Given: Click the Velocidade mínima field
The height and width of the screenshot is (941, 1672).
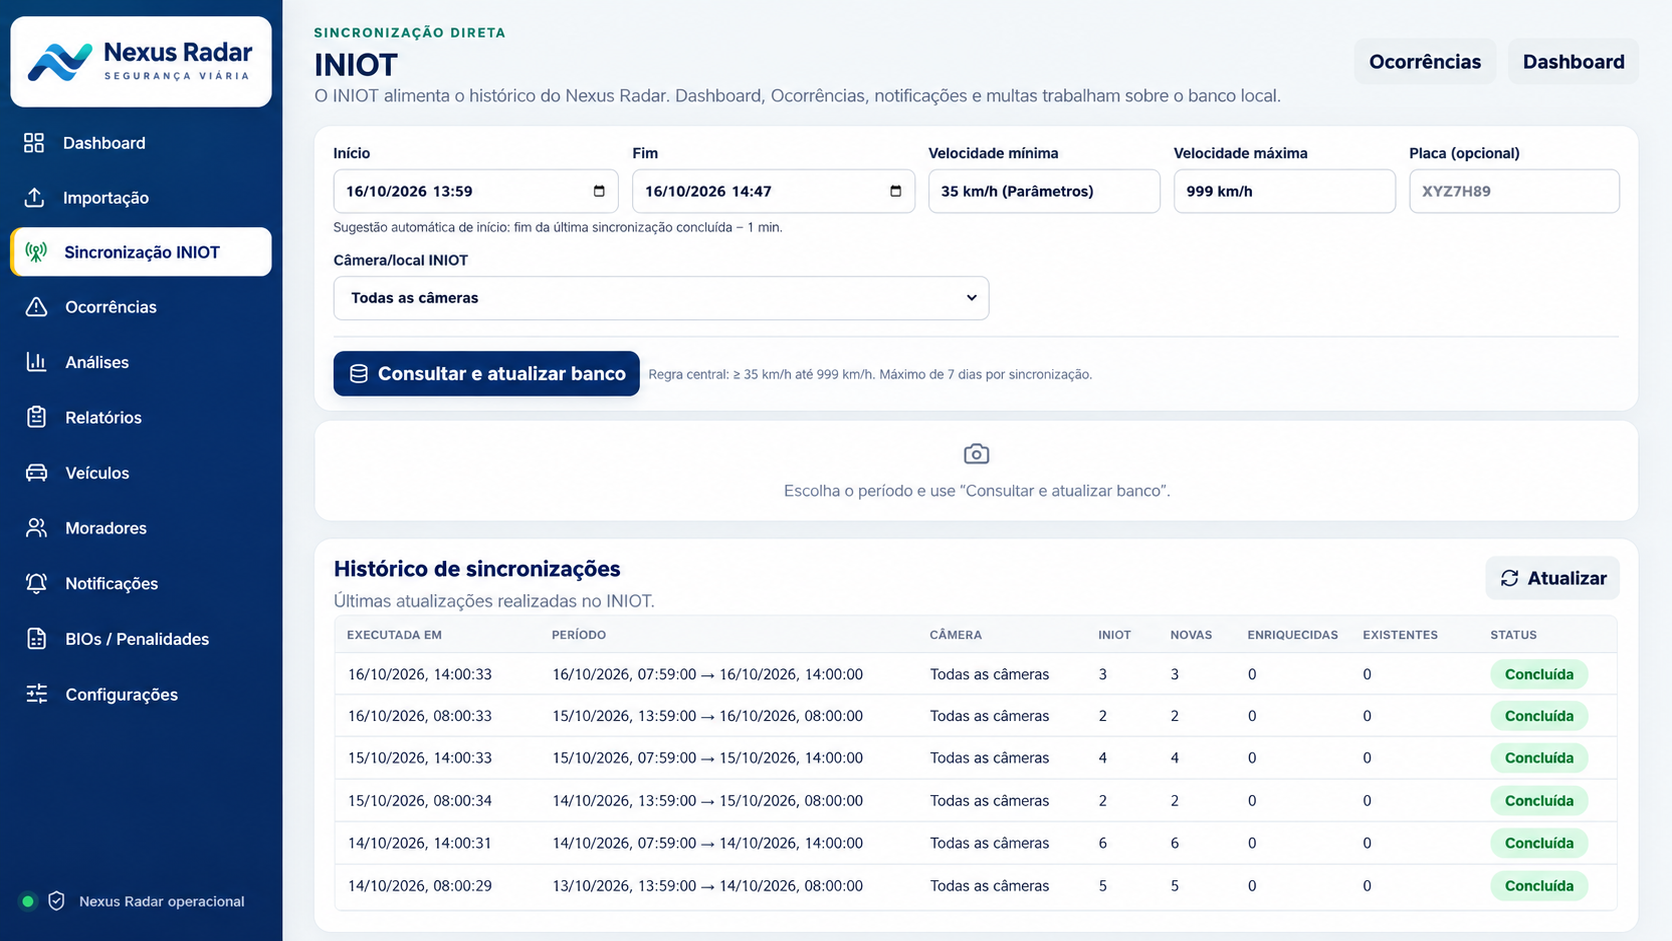Looking at the screenshot, I should [1044, 191].
